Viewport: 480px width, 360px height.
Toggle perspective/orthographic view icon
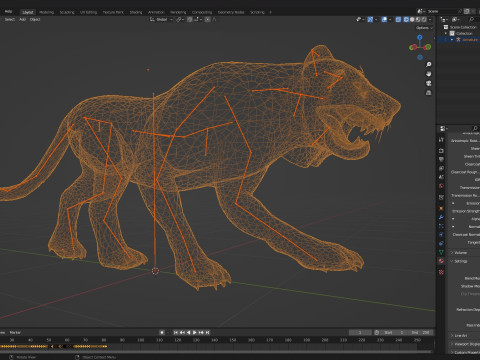point(429,92)
